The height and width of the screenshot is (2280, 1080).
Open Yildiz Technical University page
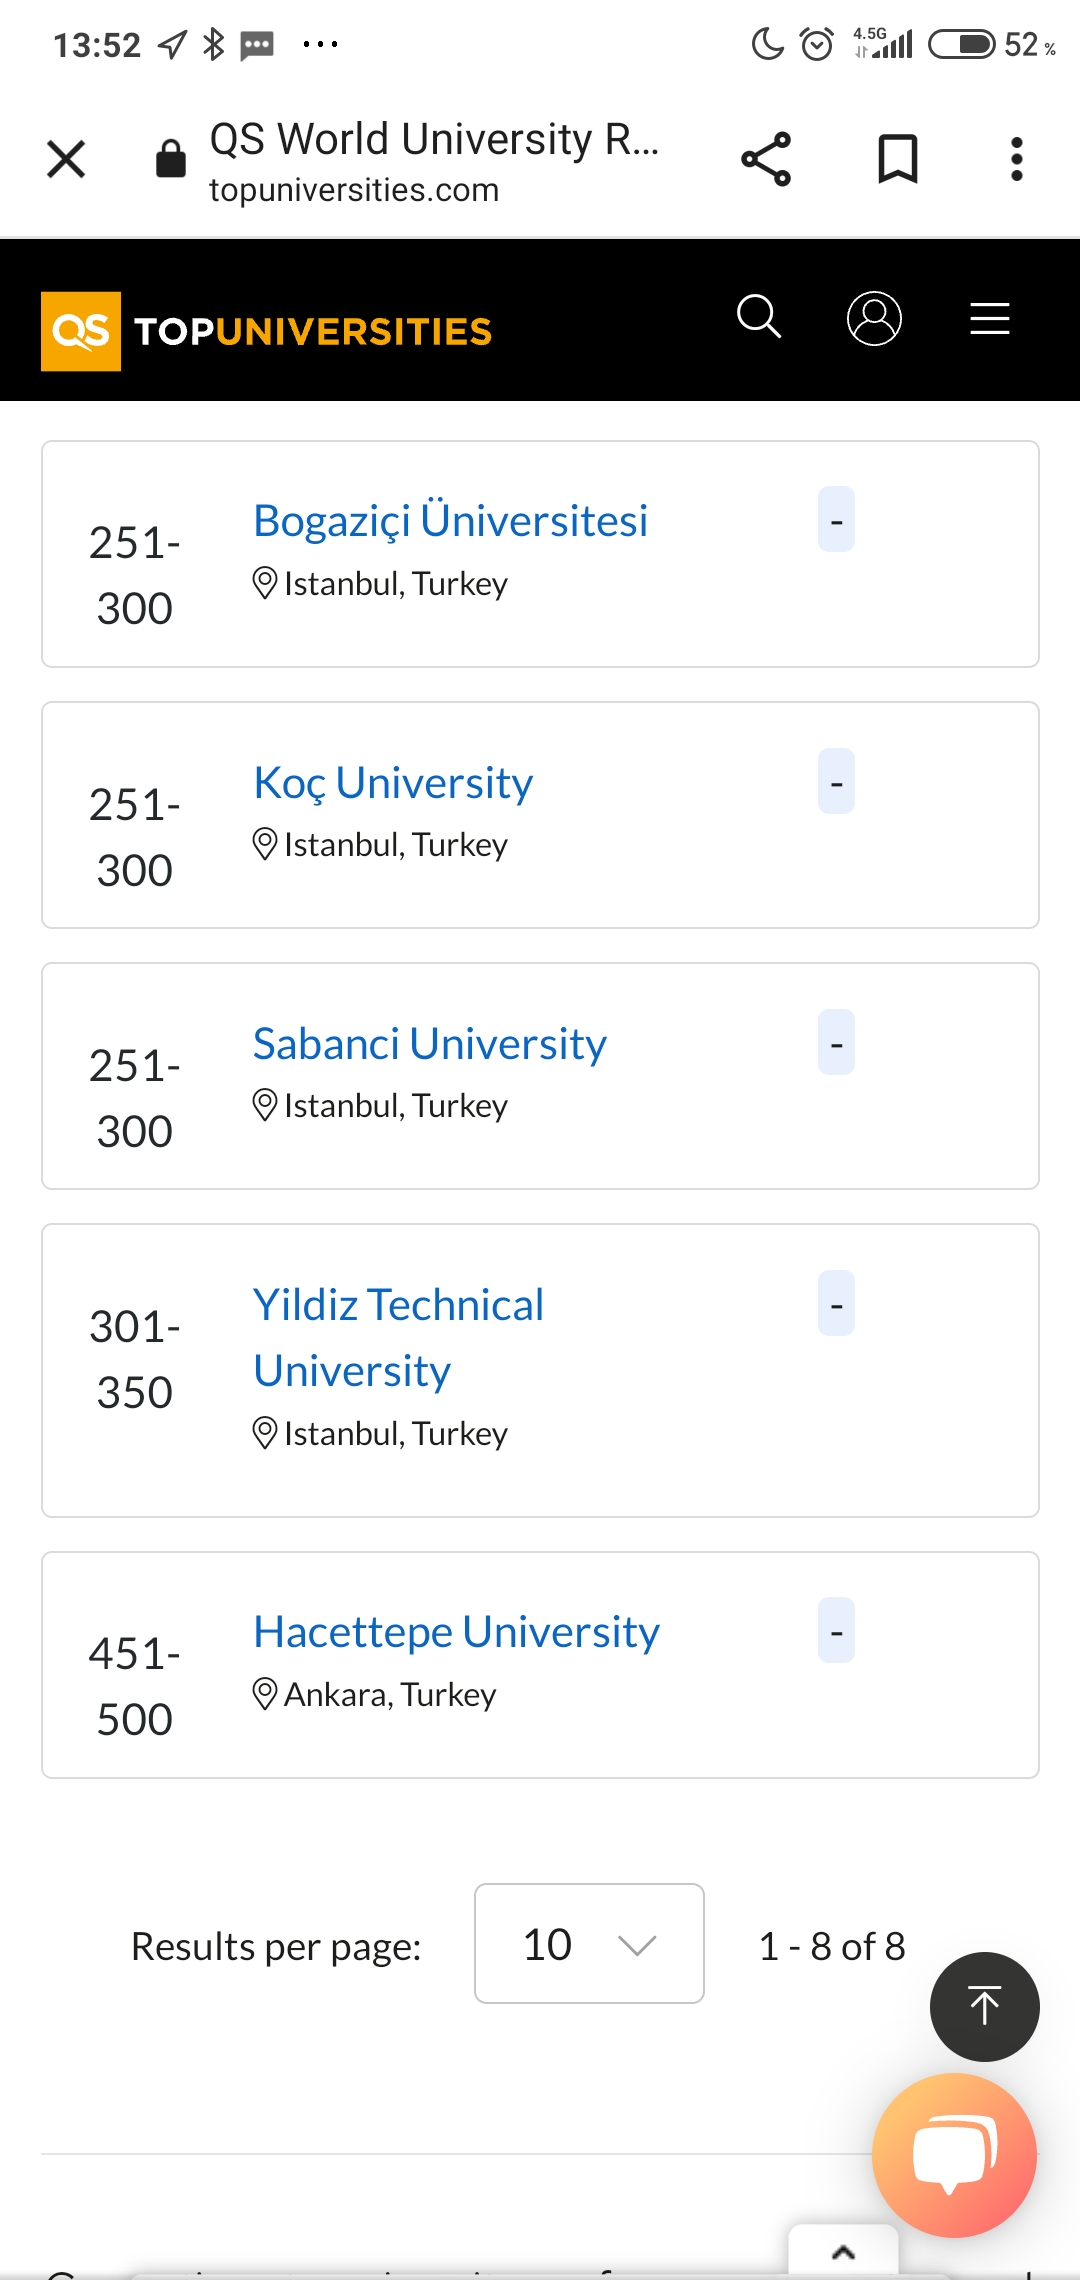[398, 1337]
